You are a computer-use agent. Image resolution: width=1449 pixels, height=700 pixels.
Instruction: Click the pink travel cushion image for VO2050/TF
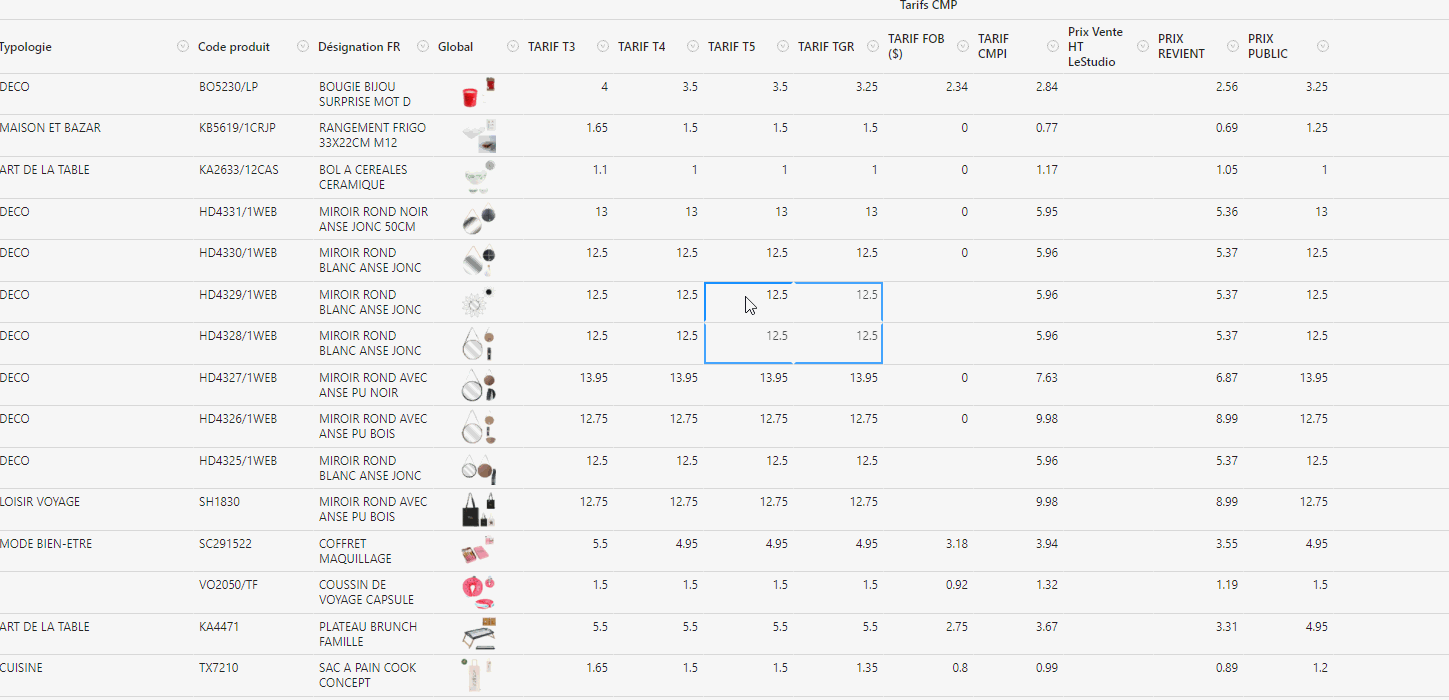(478, 591)
